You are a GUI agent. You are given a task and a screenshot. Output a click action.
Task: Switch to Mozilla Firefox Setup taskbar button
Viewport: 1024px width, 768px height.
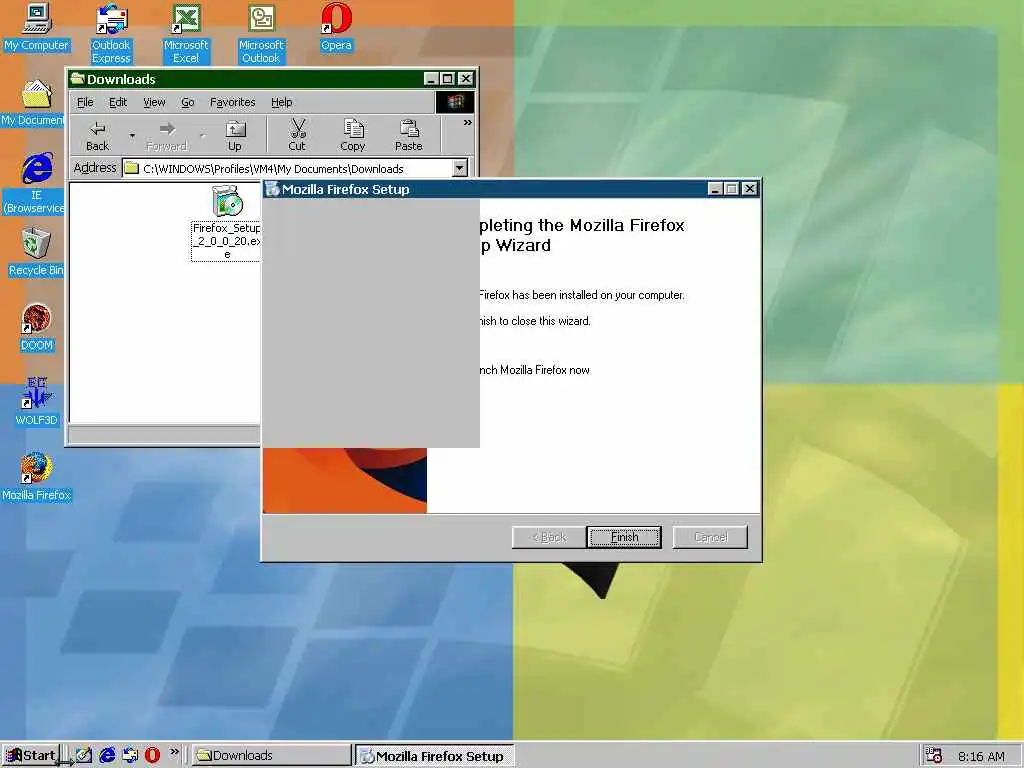coord(435,756)
